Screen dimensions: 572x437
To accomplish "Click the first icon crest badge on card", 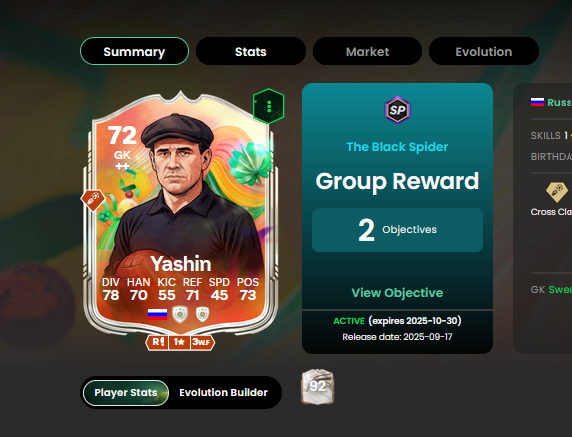I will pyautogui.click(x=180, y=314).
